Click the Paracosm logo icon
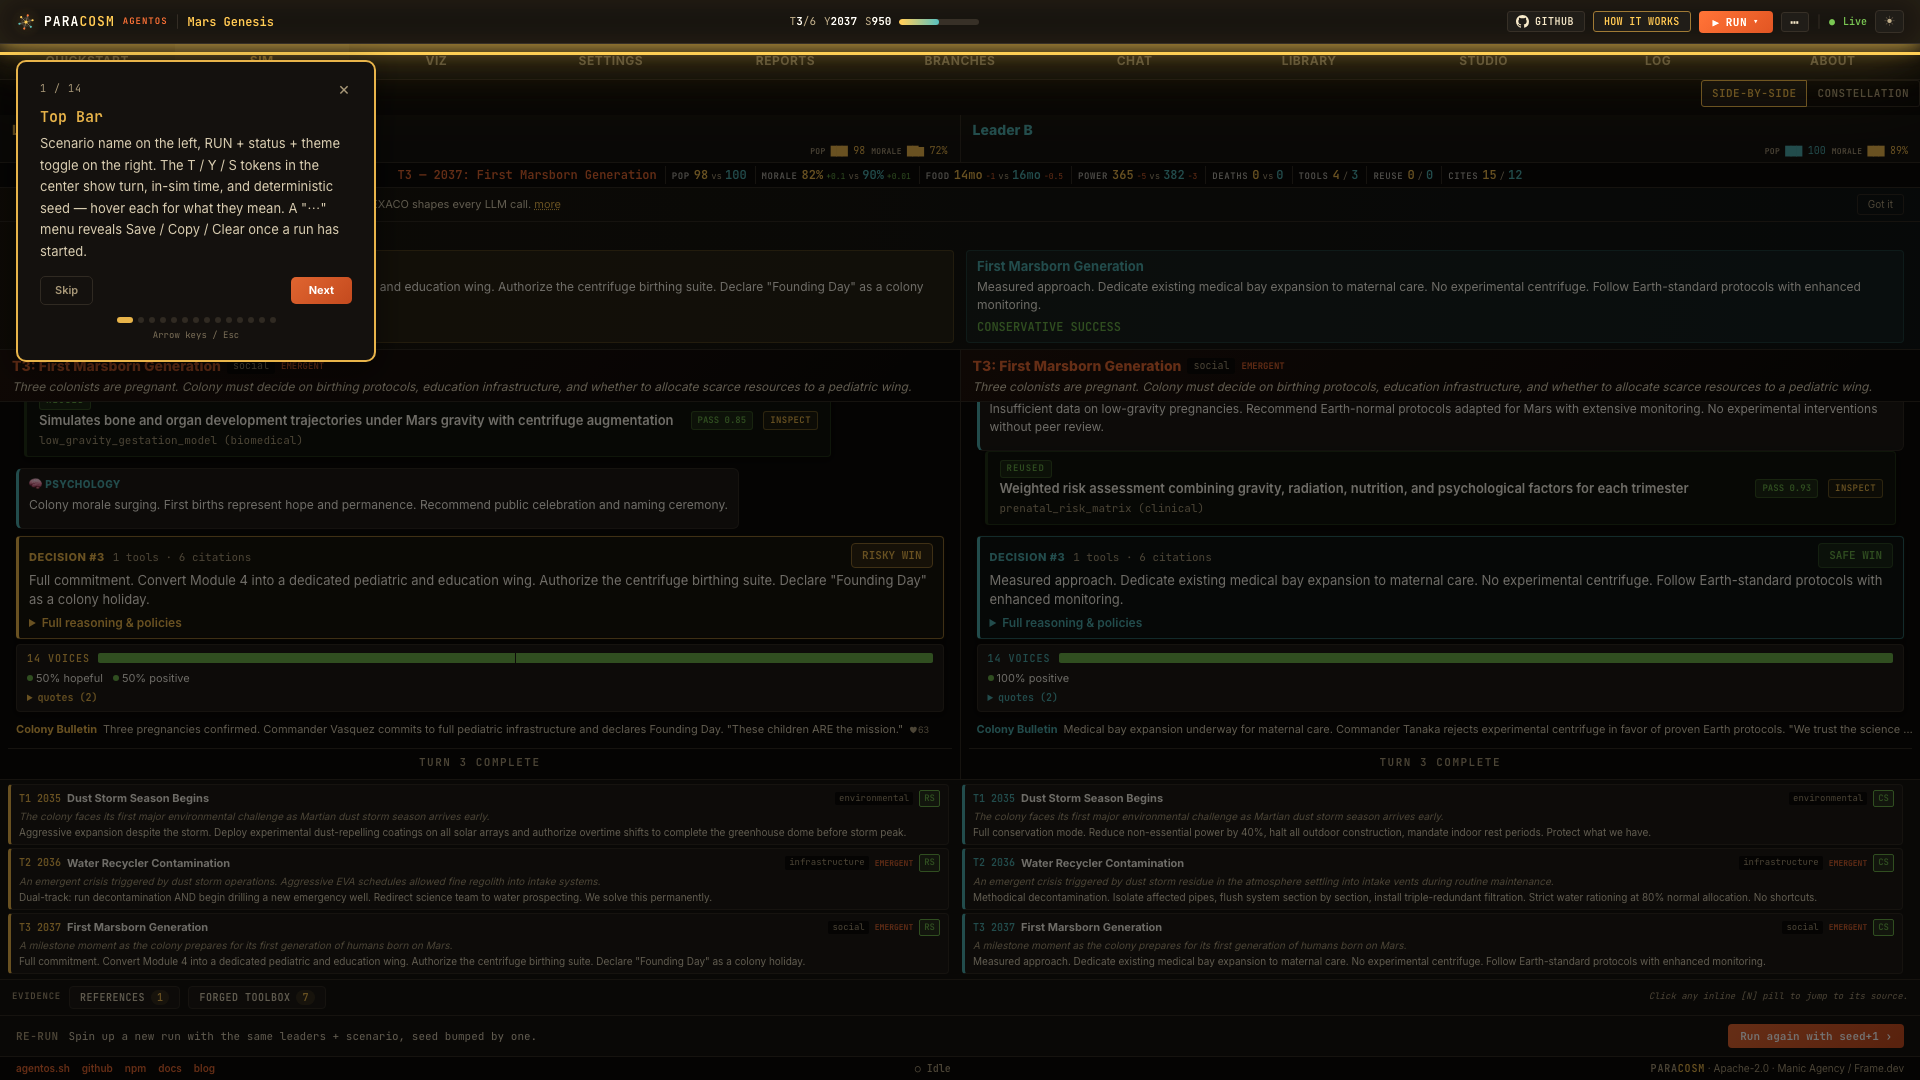 pos(26,22)
